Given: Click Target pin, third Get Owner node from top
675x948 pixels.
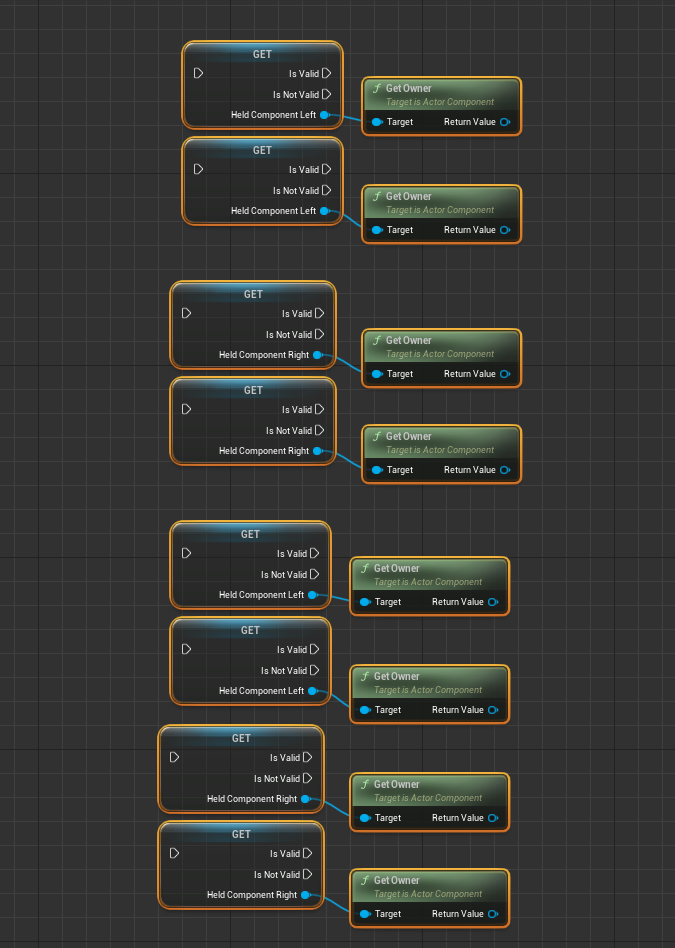Looking at the screenshot, I should pos(377,374).
